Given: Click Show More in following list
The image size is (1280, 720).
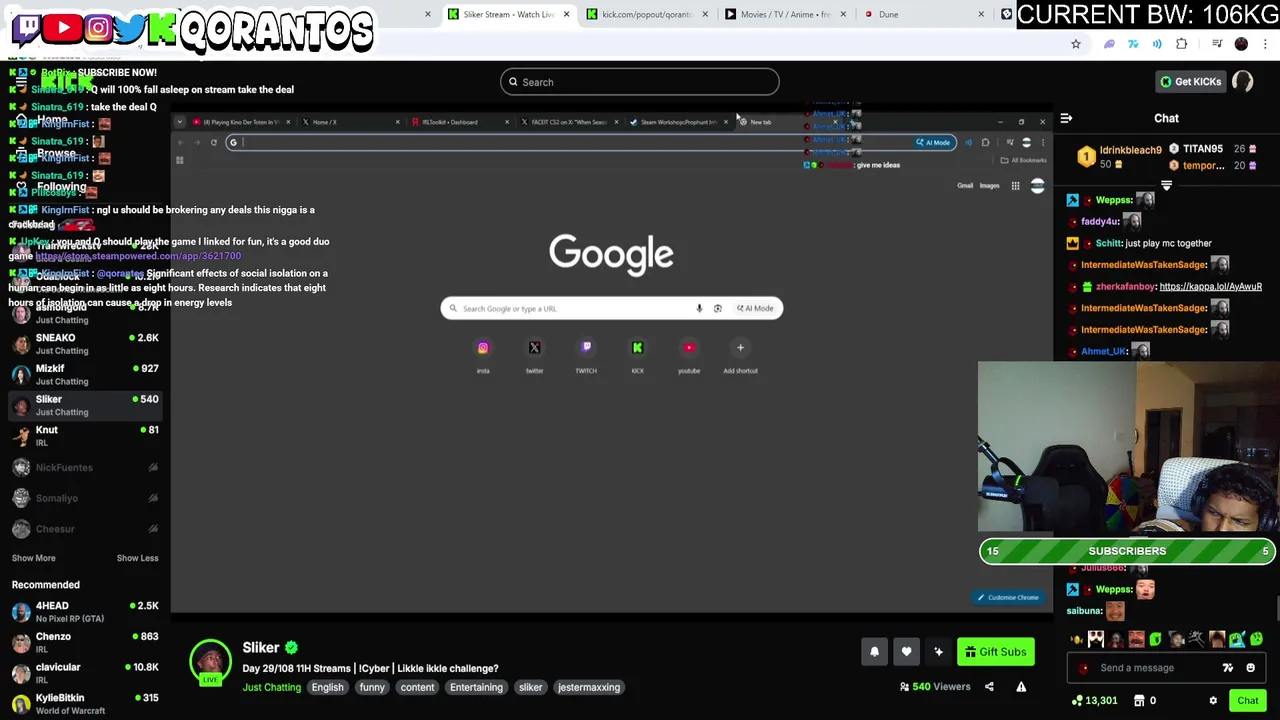Looking at the screenshot, I should point(34,558).
